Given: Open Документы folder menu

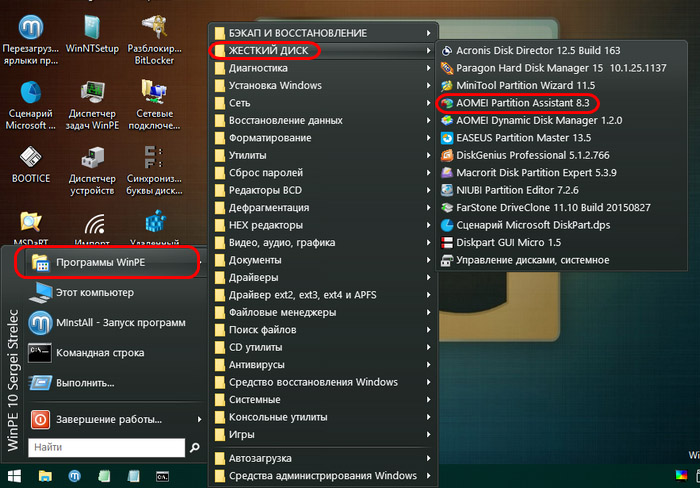Looking at the screenshot, I should [323, 260].
